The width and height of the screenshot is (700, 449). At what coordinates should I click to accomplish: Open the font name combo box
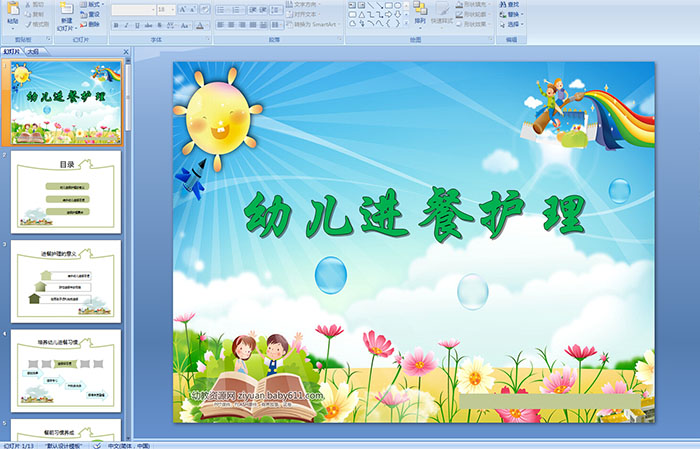(133, 9)
